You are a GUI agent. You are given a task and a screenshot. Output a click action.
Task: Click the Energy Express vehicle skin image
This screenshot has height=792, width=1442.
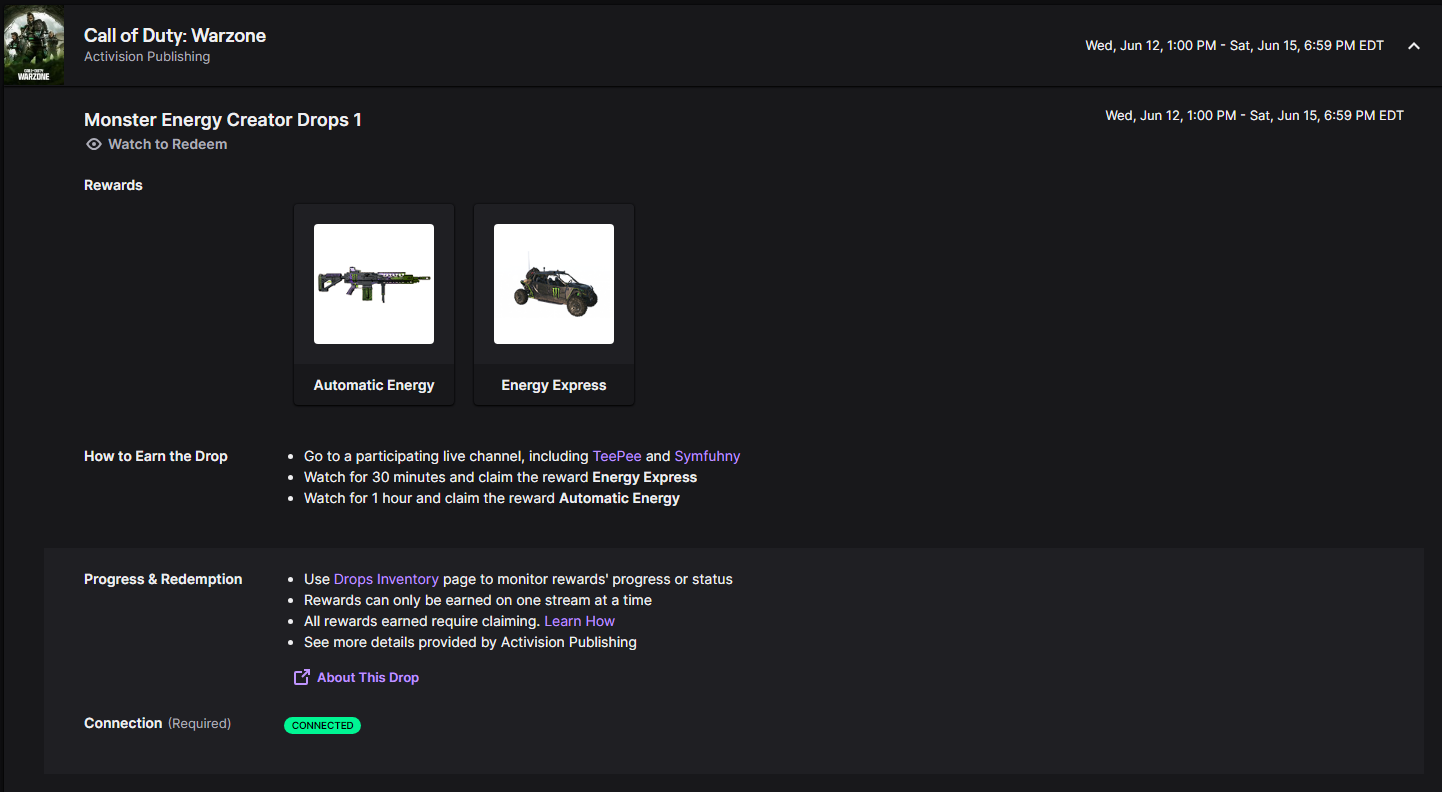553,284
